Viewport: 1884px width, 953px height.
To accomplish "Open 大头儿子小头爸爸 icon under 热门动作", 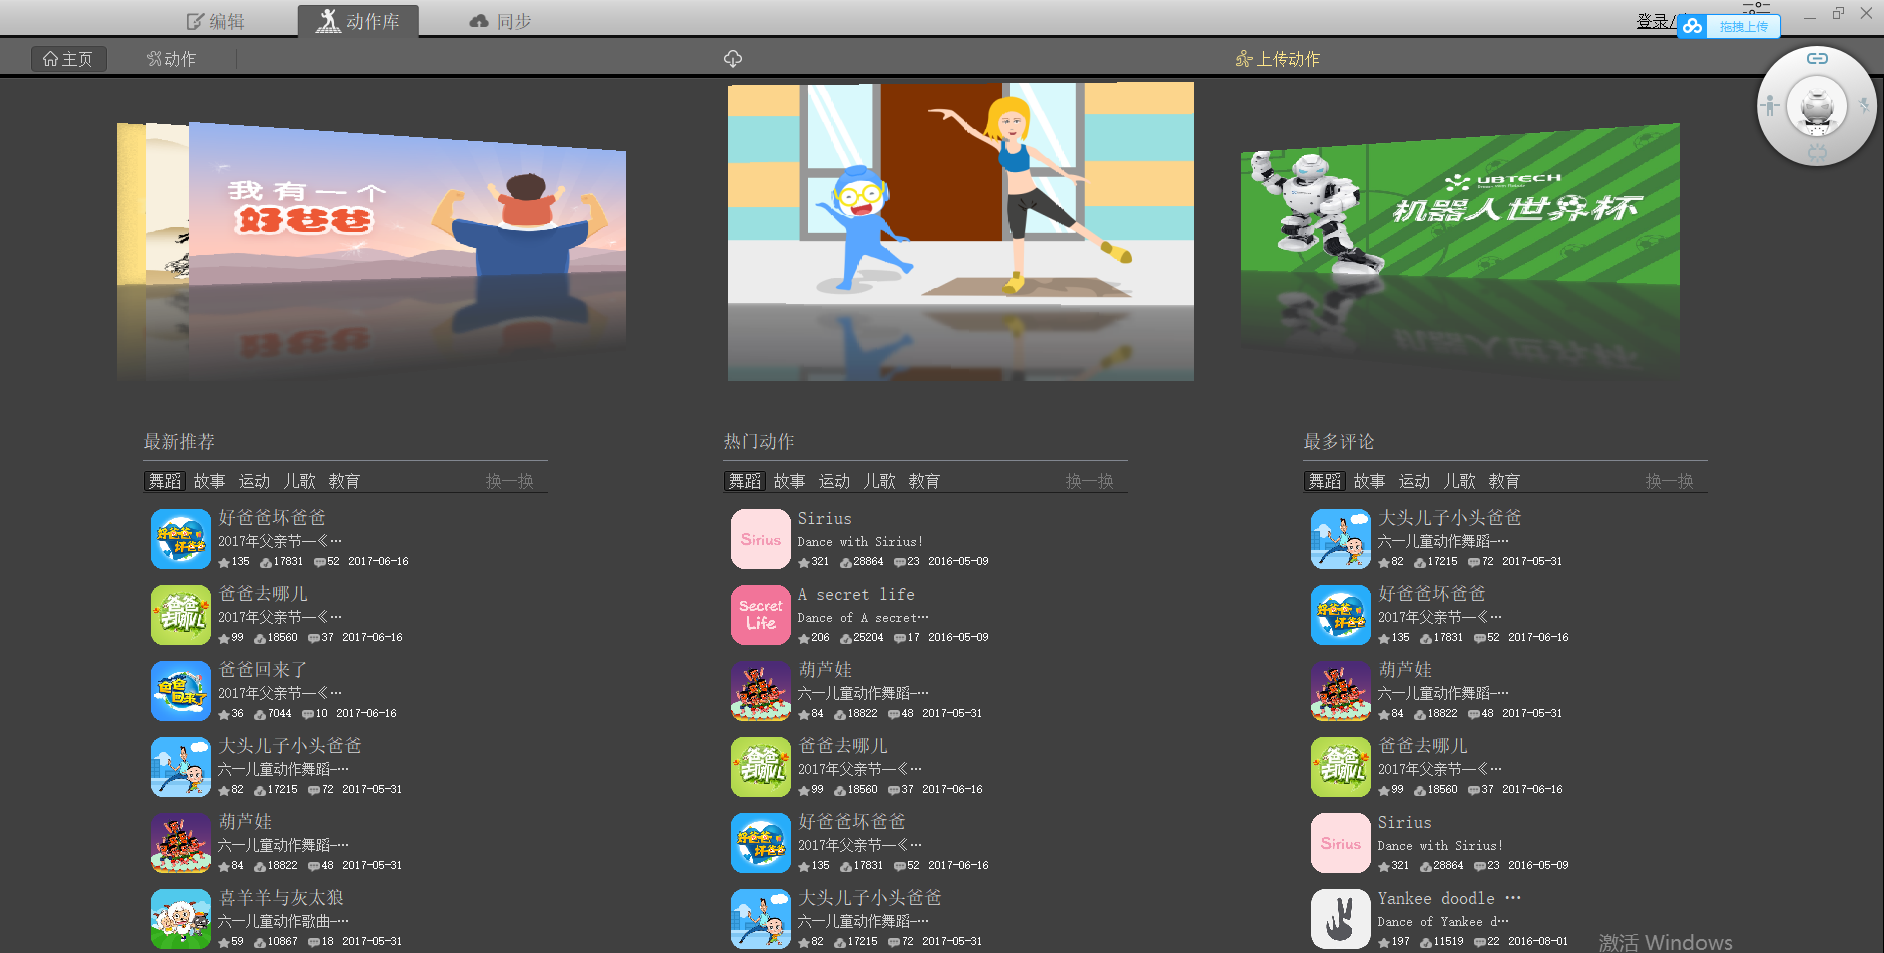I will click(761, 919).
